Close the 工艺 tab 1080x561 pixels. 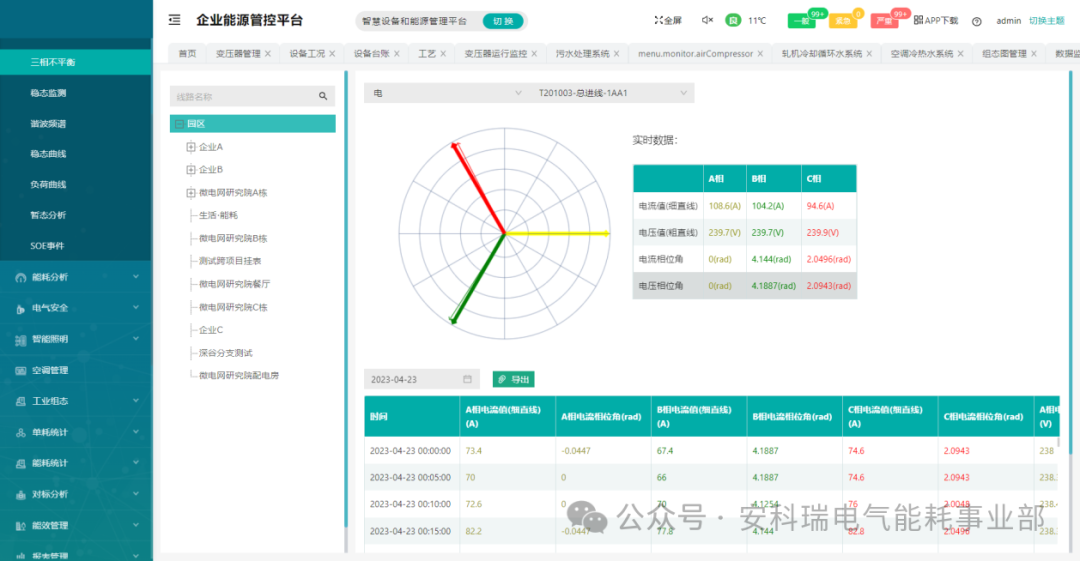point(443,54)
